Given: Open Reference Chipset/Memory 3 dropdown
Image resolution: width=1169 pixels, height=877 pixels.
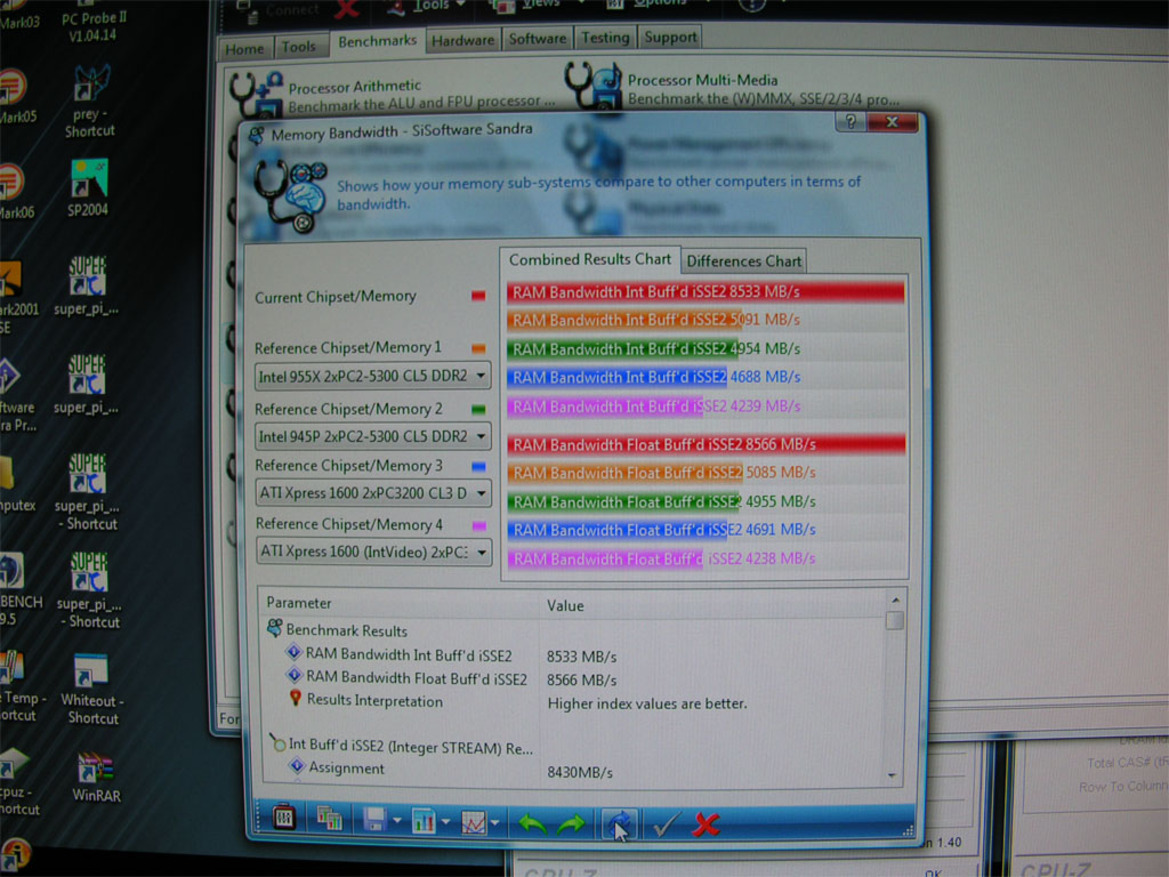Looking at the screenshot, I should 373,493.
